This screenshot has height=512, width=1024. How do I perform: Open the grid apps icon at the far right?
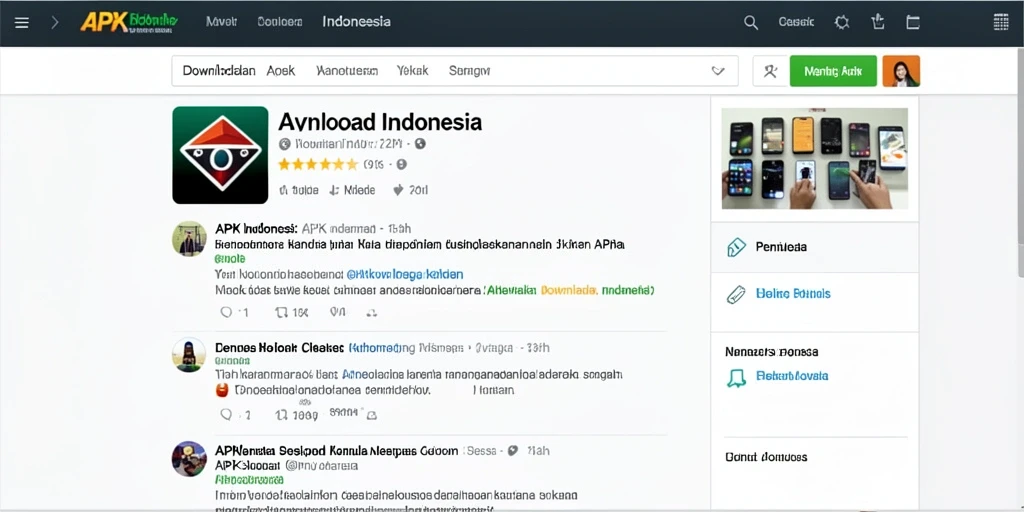click(x=1000, y=22)
